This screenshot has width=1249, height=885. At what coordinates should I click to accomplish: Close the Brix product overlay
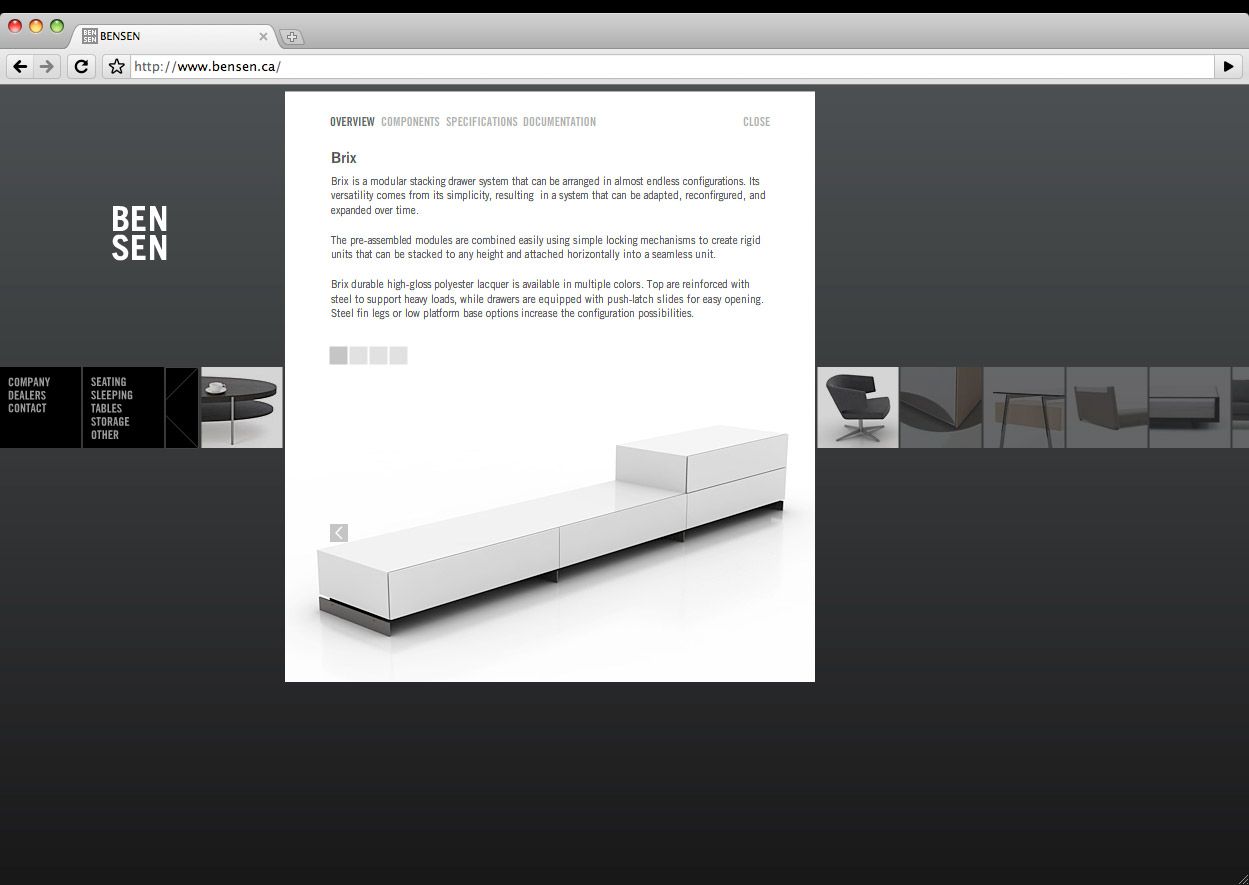[756, 121]
